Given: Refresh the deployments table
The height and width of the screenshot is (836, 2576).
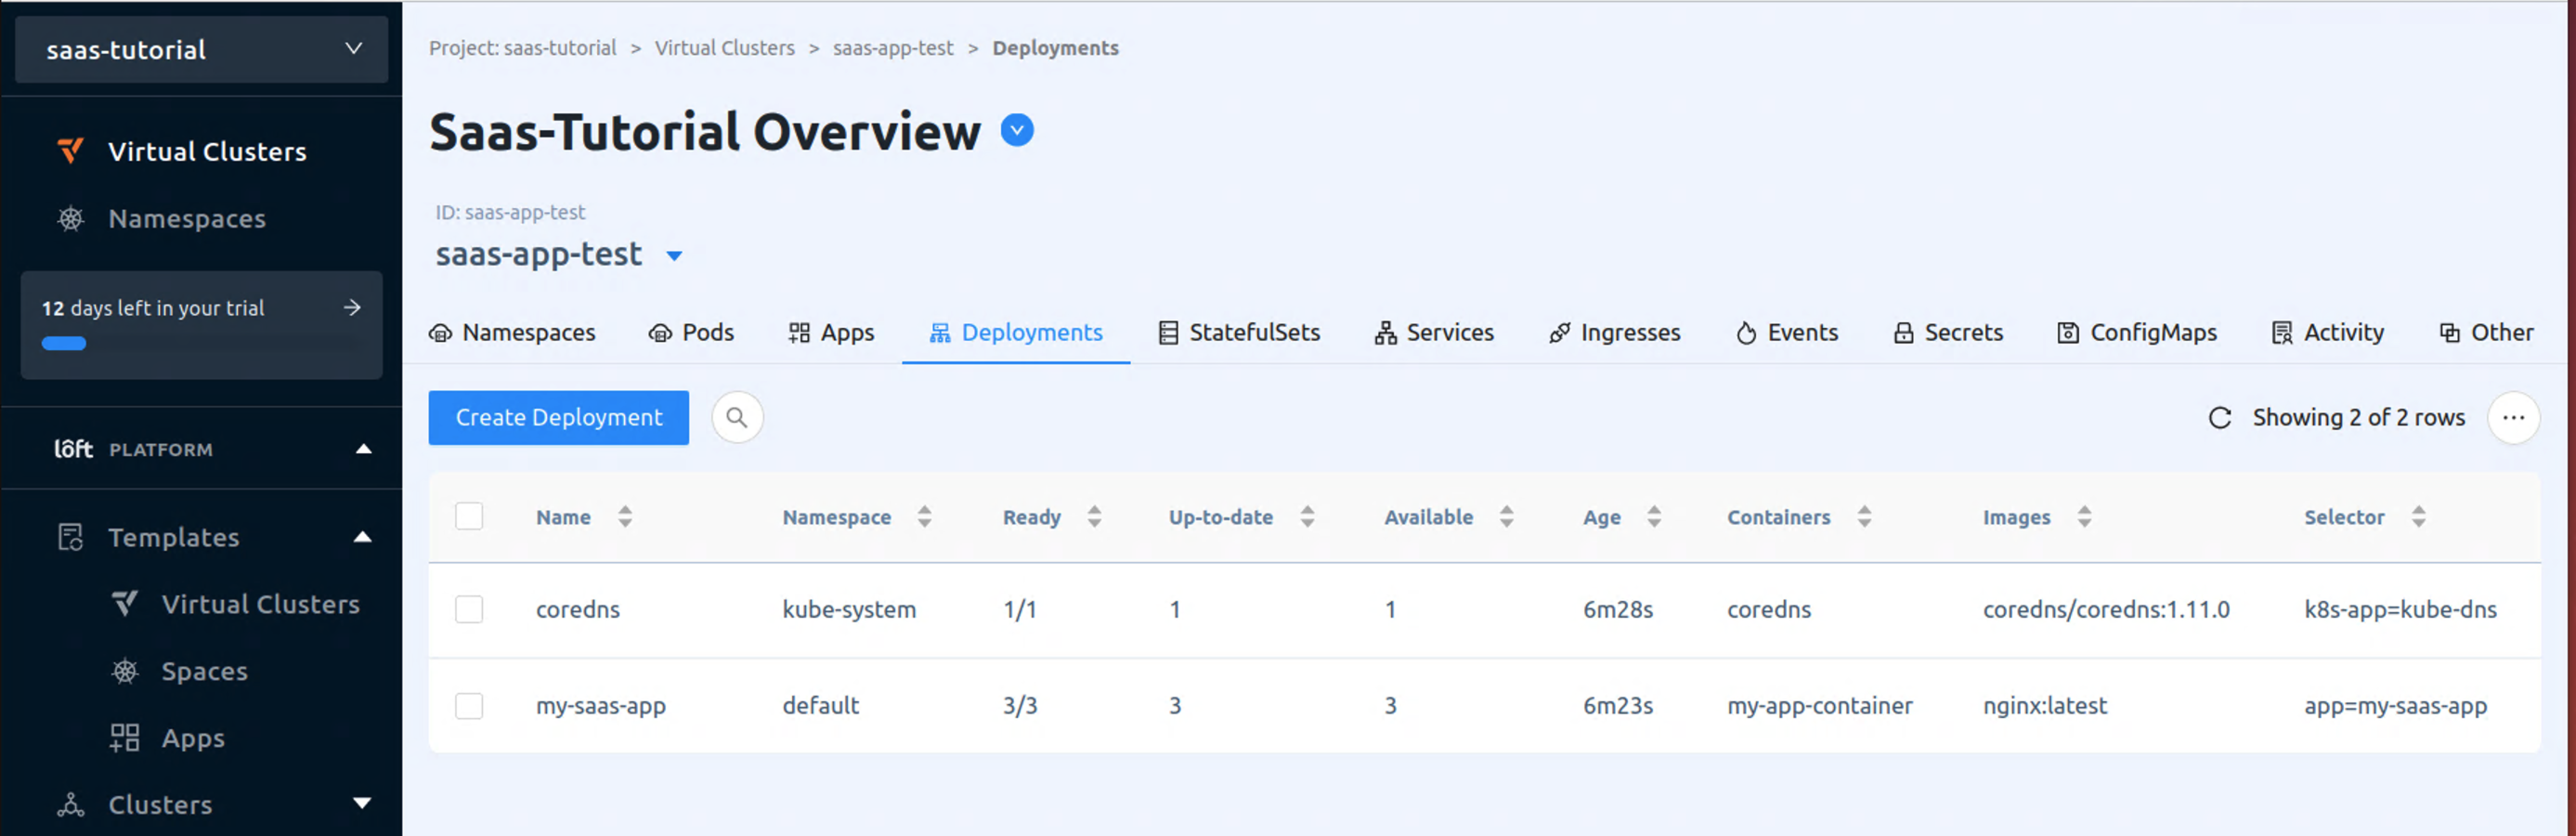Looking at the screenshot, I should [x=2219, y=418].
